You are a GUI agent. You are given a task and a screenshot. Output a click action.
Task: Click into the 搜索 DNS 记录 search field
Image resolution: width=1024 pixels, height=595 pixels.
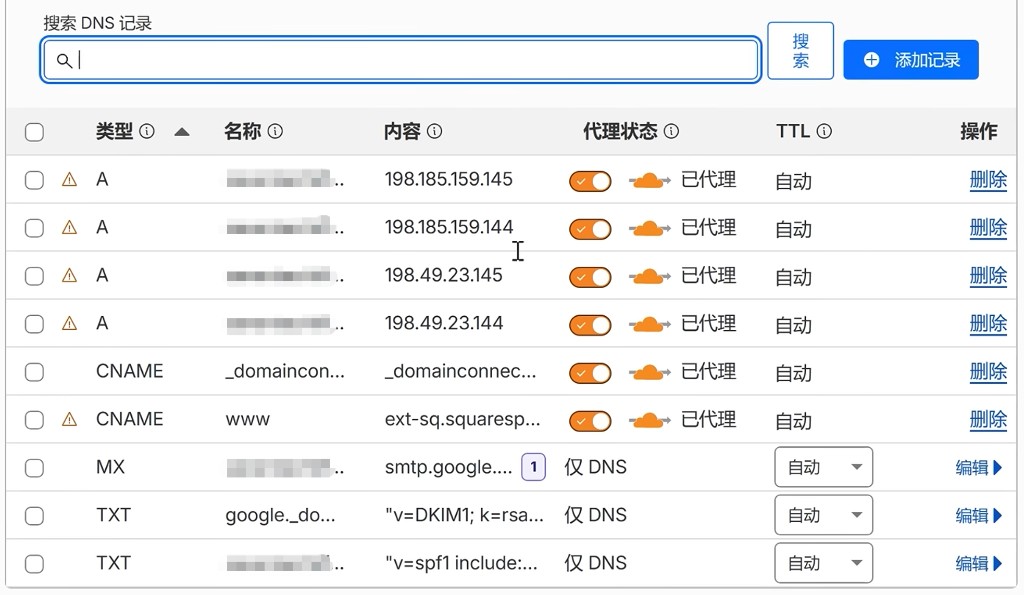(400, 60)
